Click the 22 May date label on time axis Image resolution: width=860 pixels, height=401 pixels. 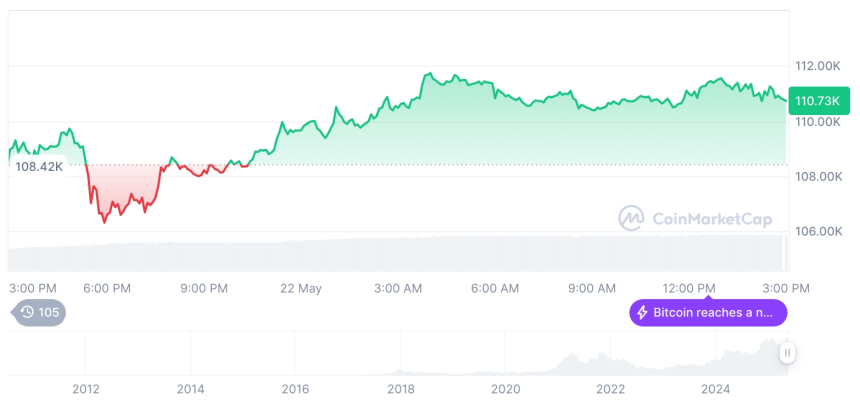click(301, 288)
